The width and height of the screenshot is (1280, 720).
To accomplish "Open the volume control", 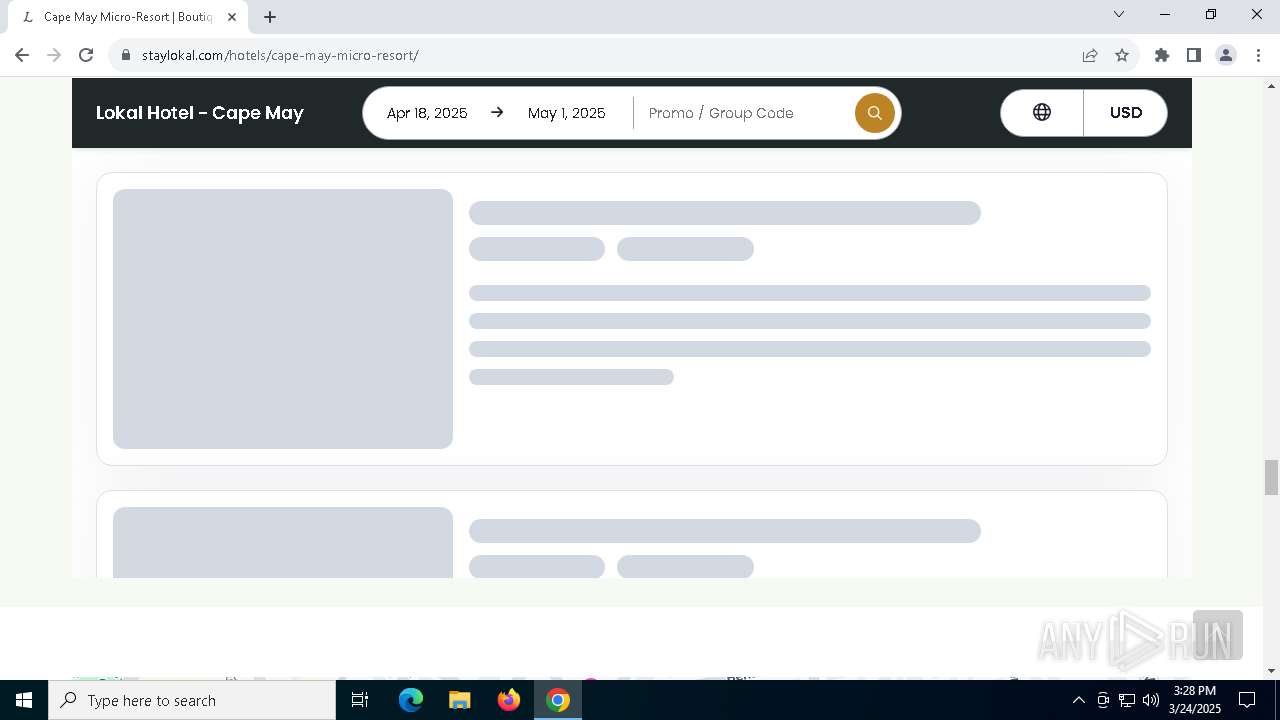I will [1150, 700].
